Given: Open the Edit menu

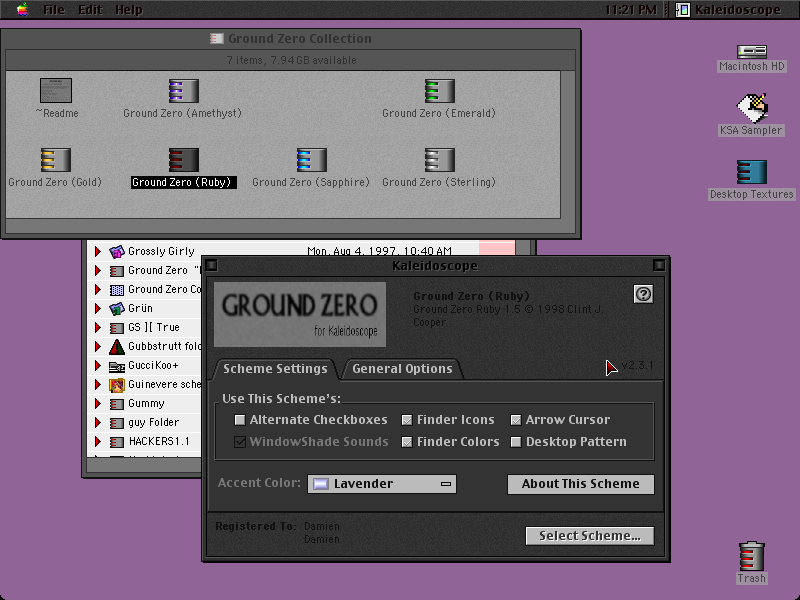Looking at the screenshot, I should point(90,10).
